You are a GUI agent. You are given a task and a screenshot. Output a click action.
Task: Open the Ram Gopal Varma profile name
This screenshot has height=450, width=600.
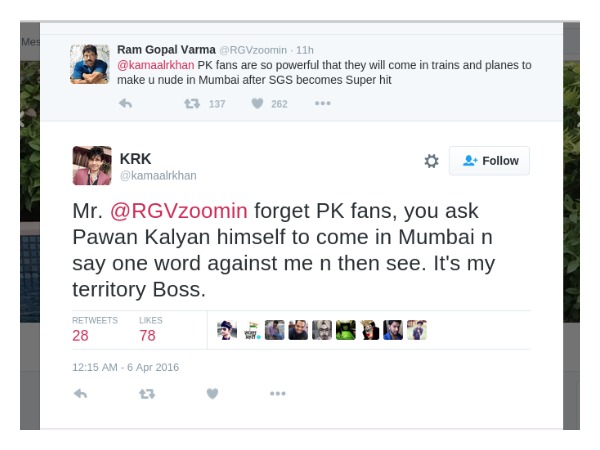tap(165, 49)
